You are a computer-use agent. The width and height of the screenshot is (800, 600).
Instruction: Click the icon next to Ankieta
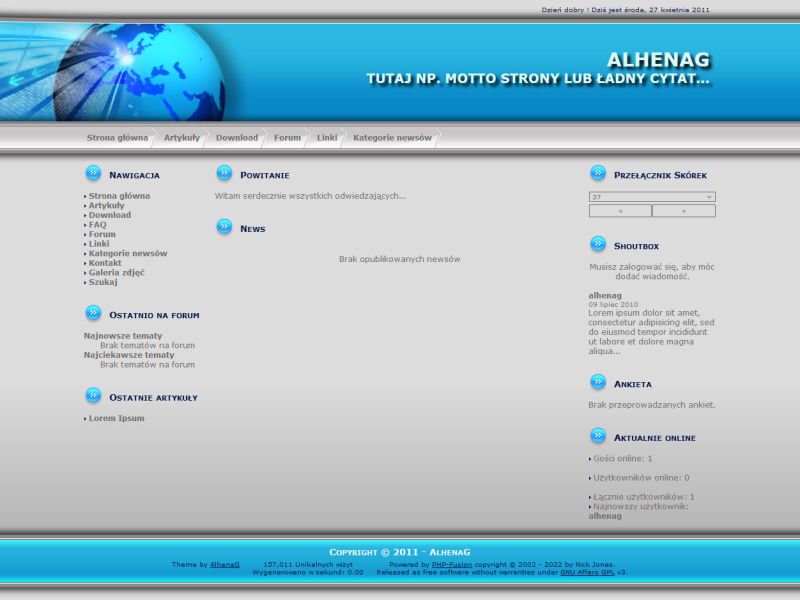click(598, 382)
